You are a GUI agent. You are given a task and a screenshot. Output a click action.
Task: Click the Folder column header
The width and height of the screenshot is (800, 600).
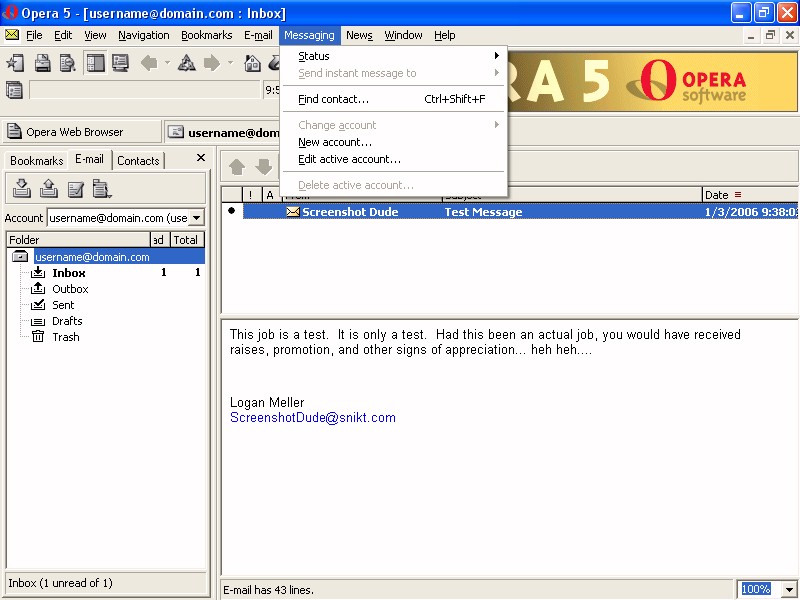79,240
